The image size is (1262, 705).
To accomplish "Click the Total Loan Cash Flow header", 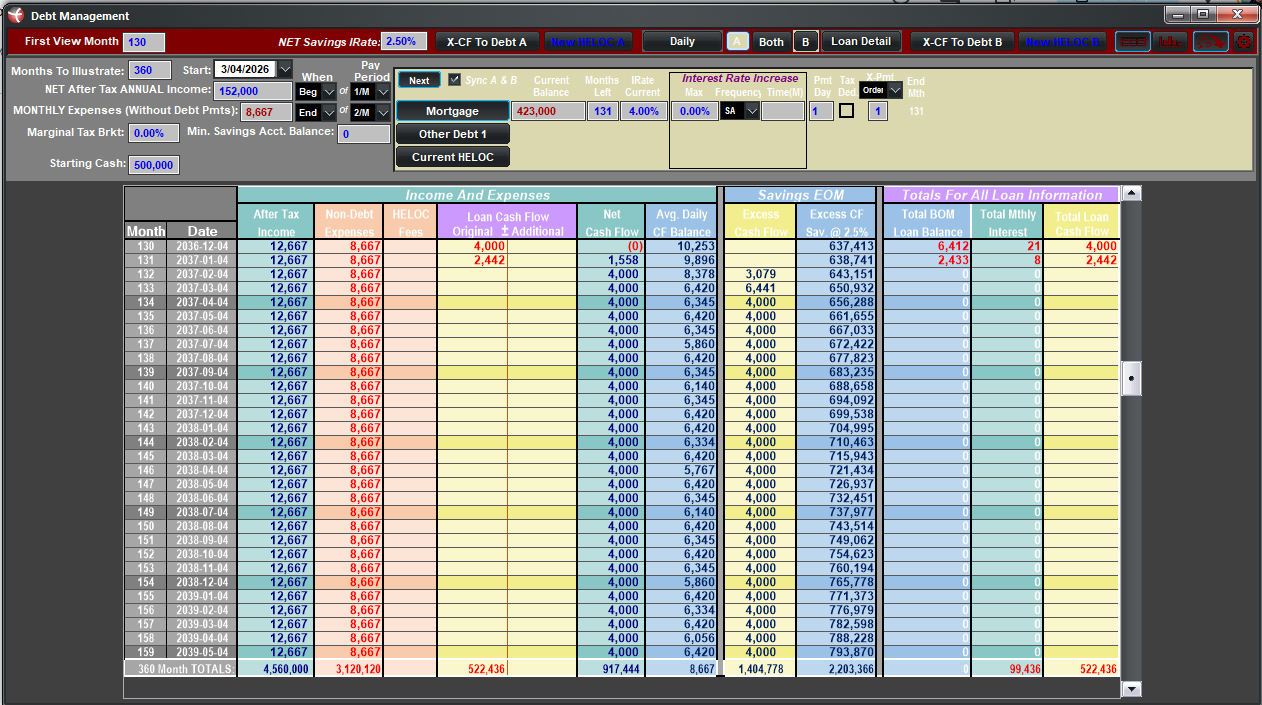I will pyautogui.click(x=1082, y=222).
